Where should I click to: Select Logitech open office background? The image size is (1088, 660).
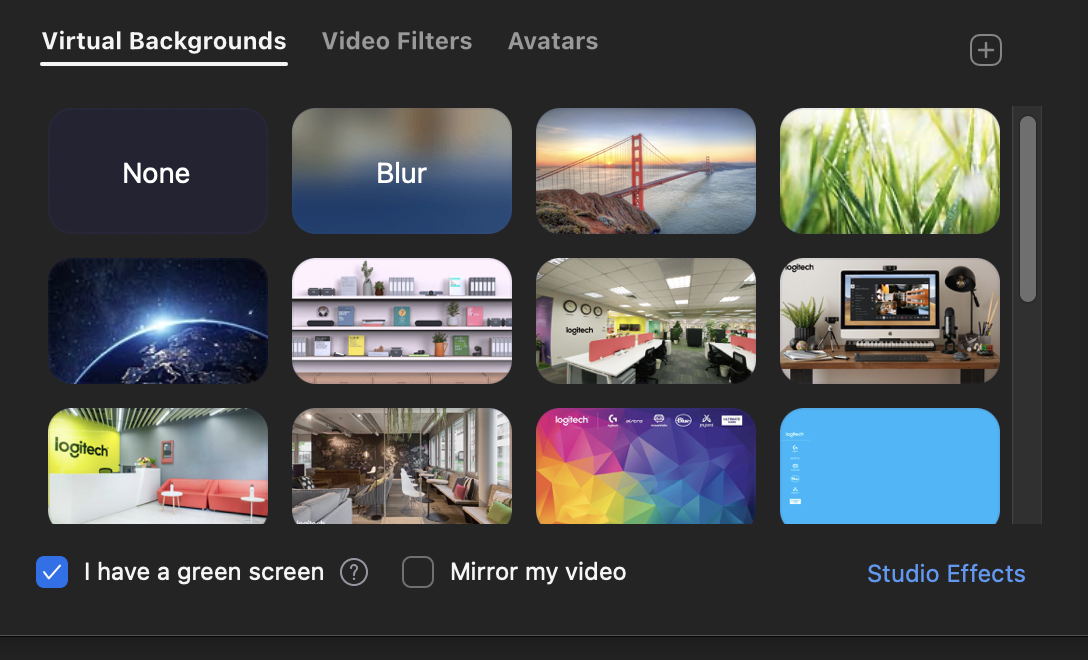[646, 320]
